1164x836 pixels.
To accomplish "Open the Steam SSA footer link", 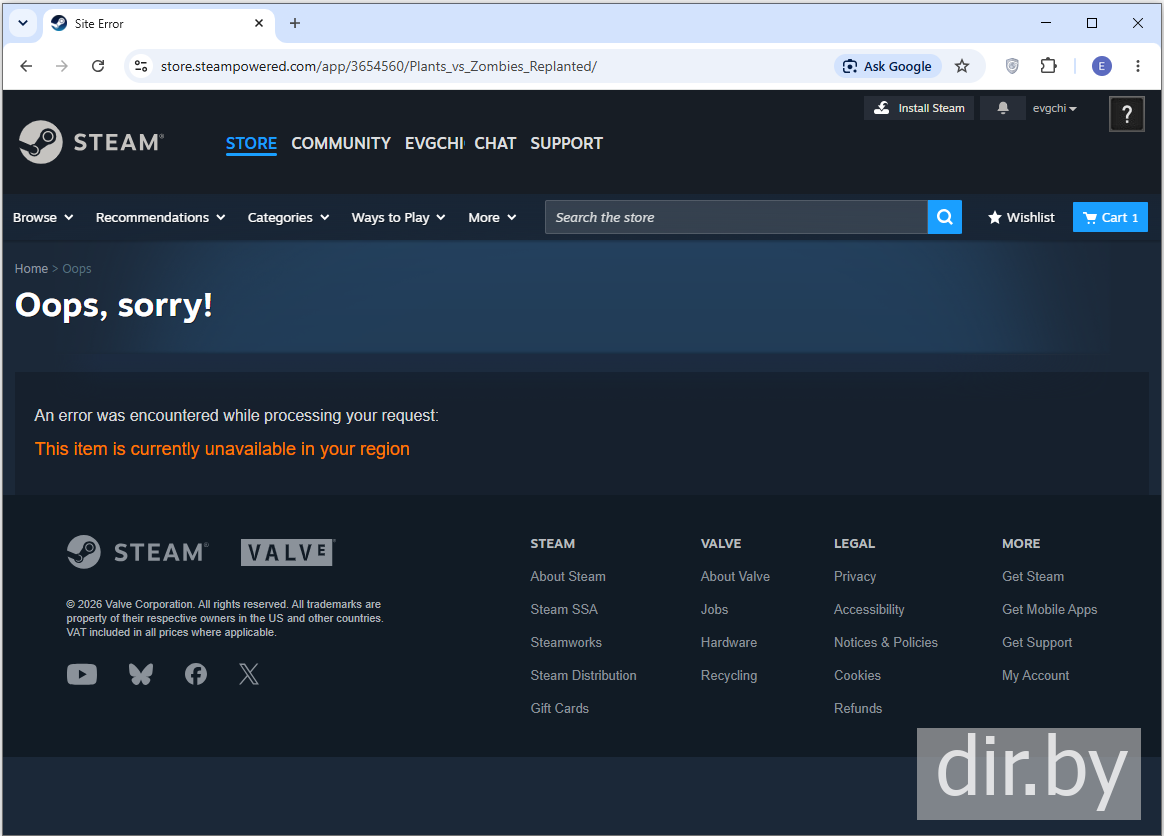I will (564, 609).
